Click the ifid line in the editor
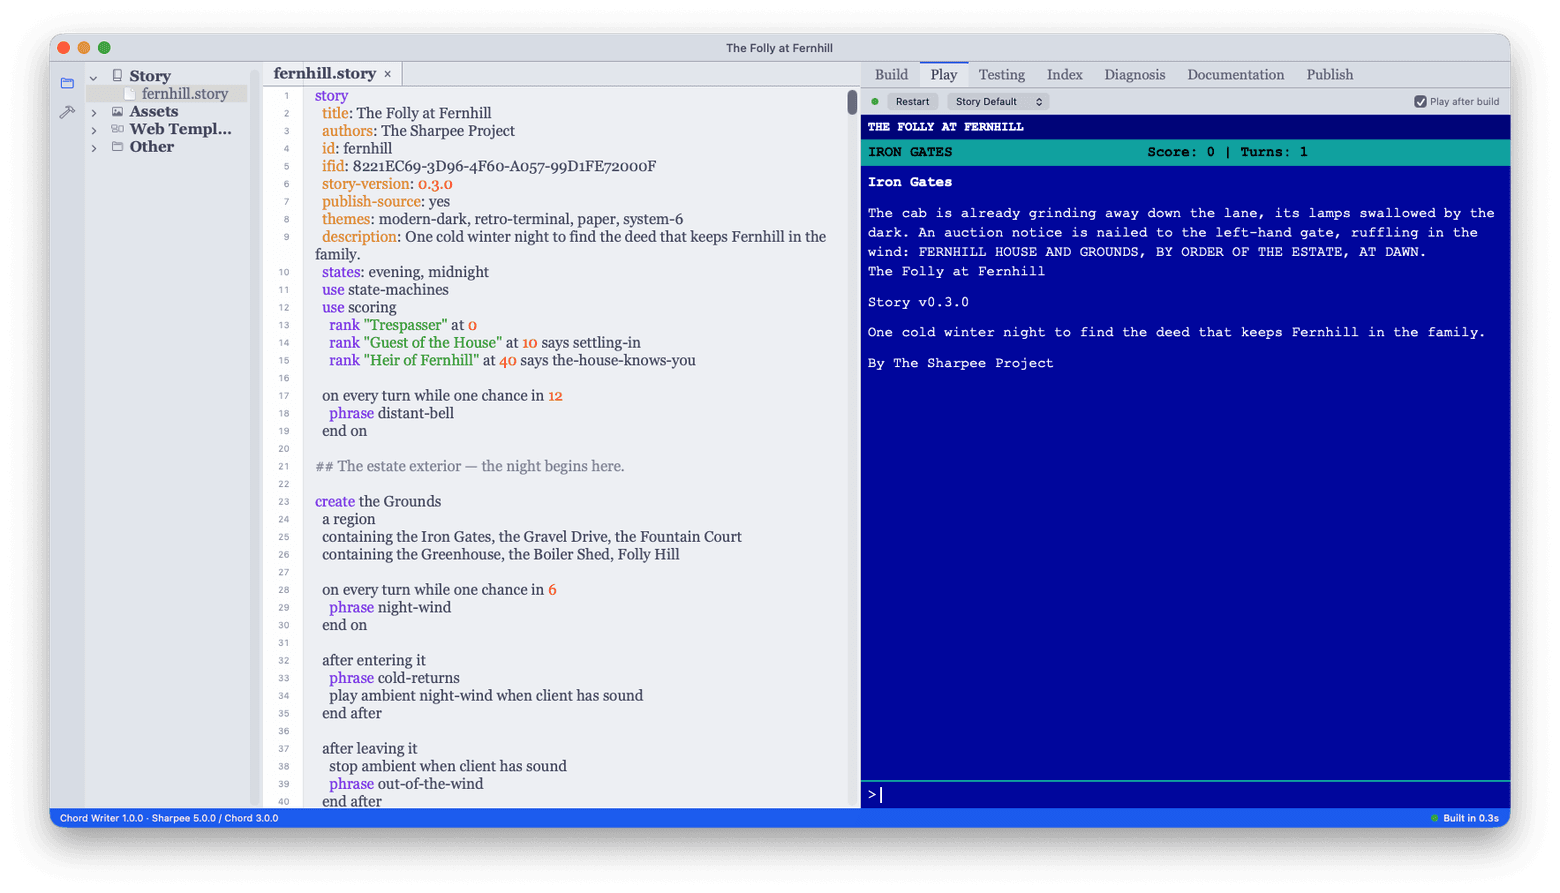This screenshot has width=1560, height=893. (x=489, y=167)
